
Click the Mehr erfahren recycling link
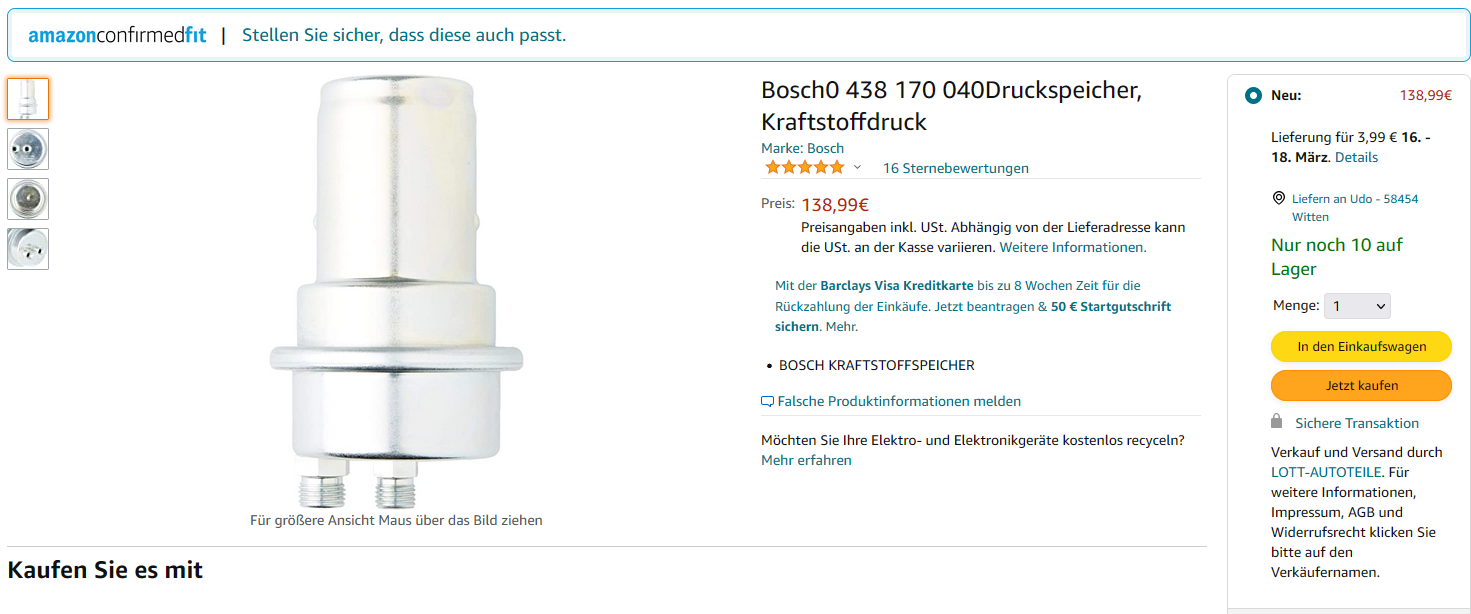click(806, 460)
